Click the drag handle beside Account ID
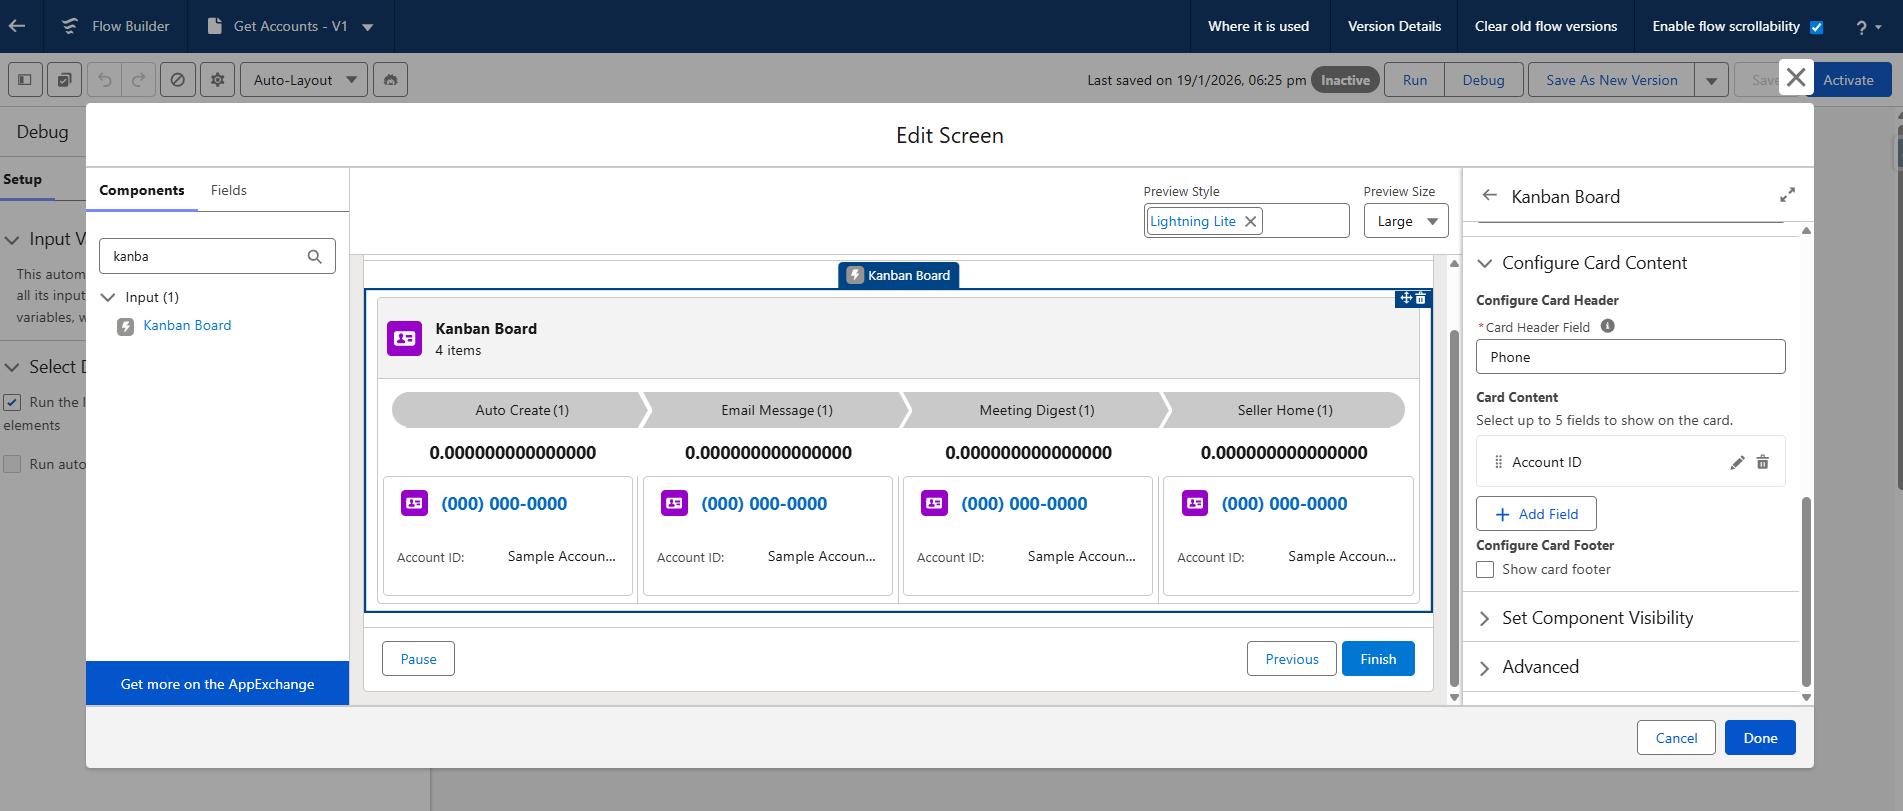This screenshot has height=811, width=1903. (1498, 462)
